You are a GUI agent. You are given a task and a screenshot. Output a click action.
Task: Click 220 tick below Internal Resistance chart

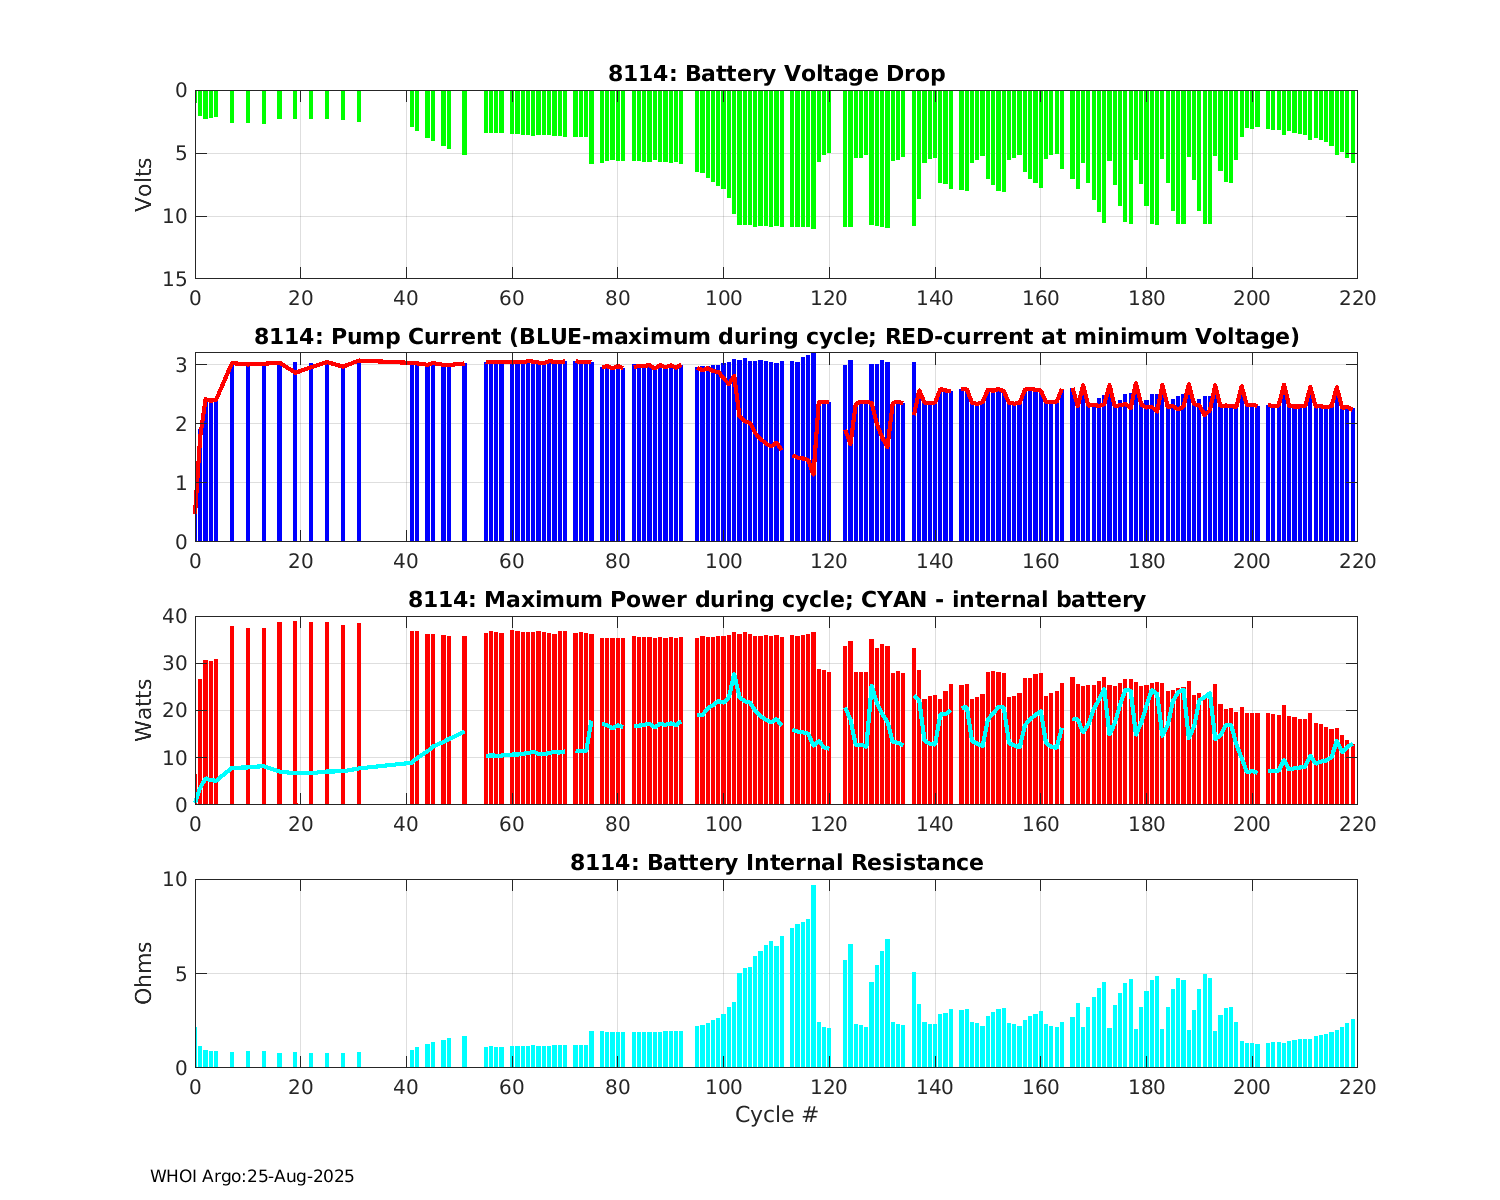[x=1357, y=1087]
